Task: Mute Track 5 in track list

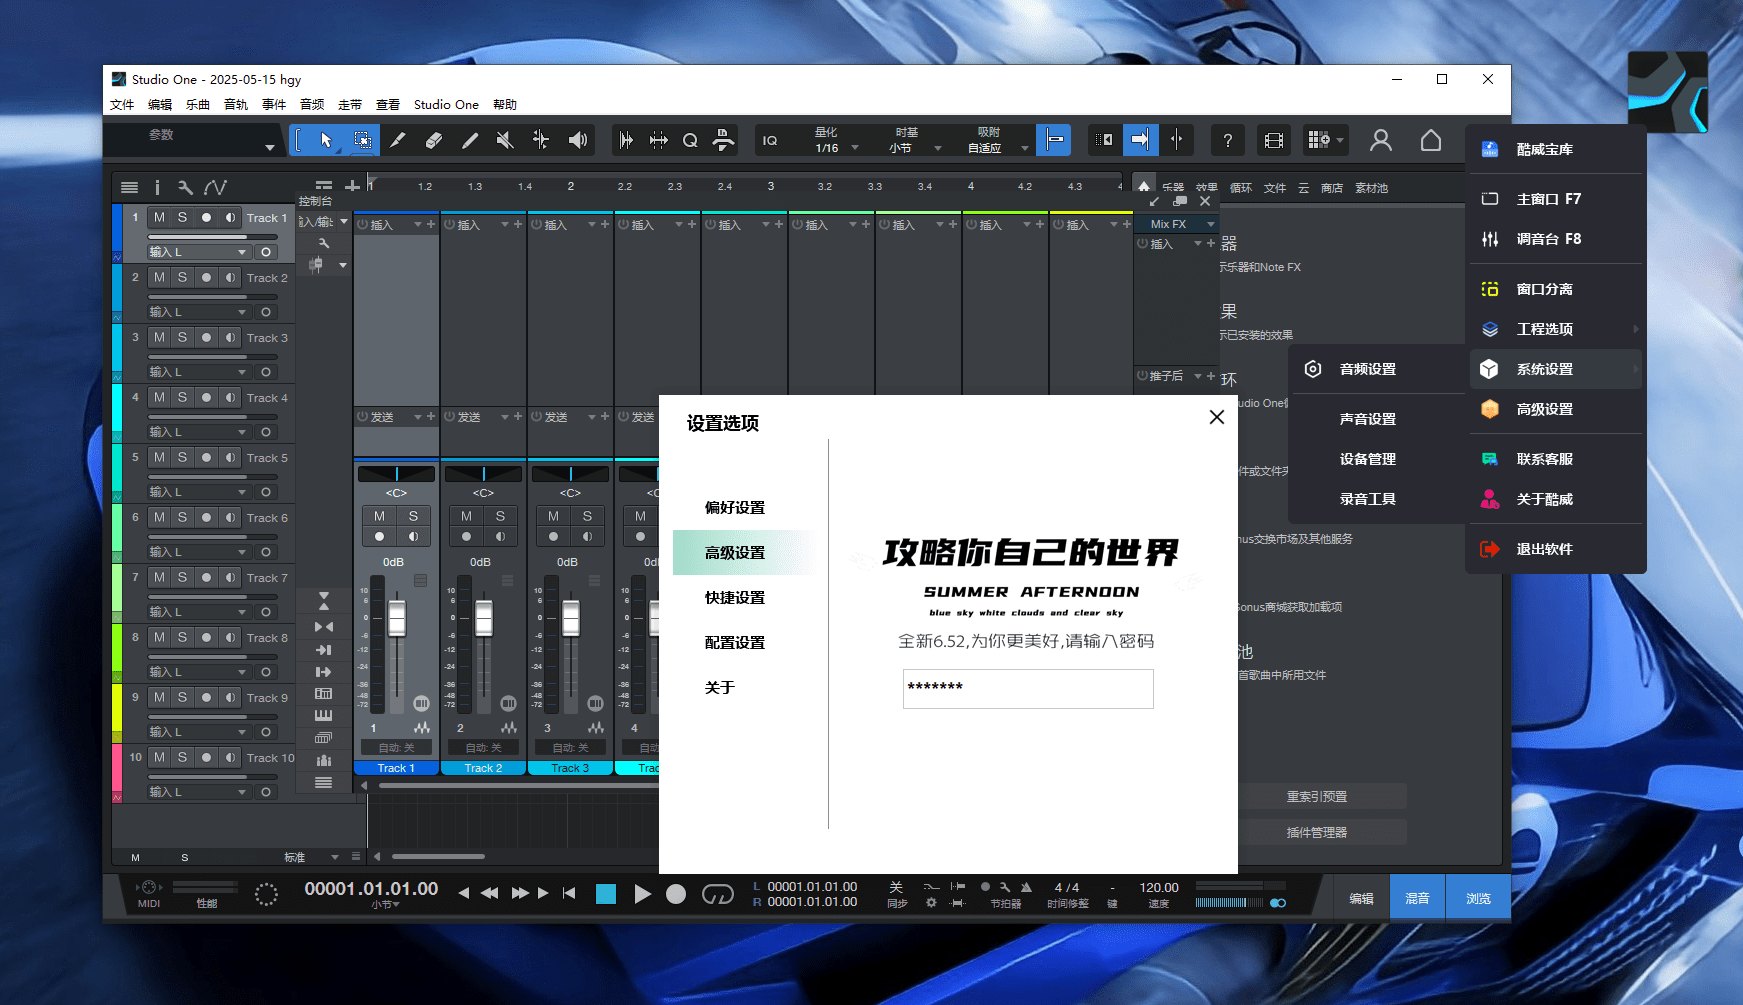Action: tap(159, 457)
